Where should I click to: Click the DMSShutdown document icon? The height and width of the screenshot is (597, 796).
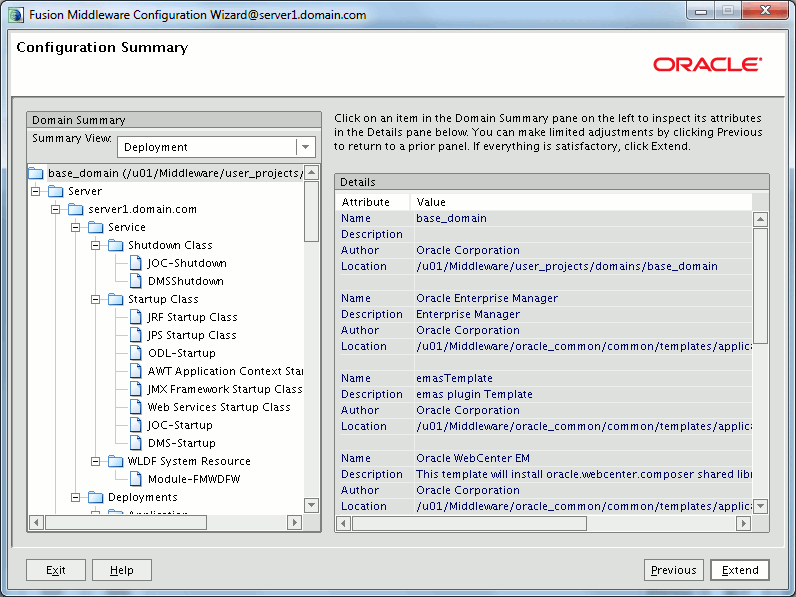click(136, 281)
